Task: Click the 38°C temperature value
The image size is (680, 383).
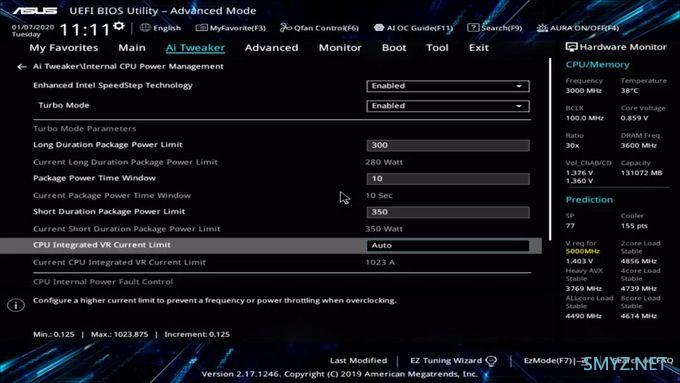Action: click(x=629, y=91)
